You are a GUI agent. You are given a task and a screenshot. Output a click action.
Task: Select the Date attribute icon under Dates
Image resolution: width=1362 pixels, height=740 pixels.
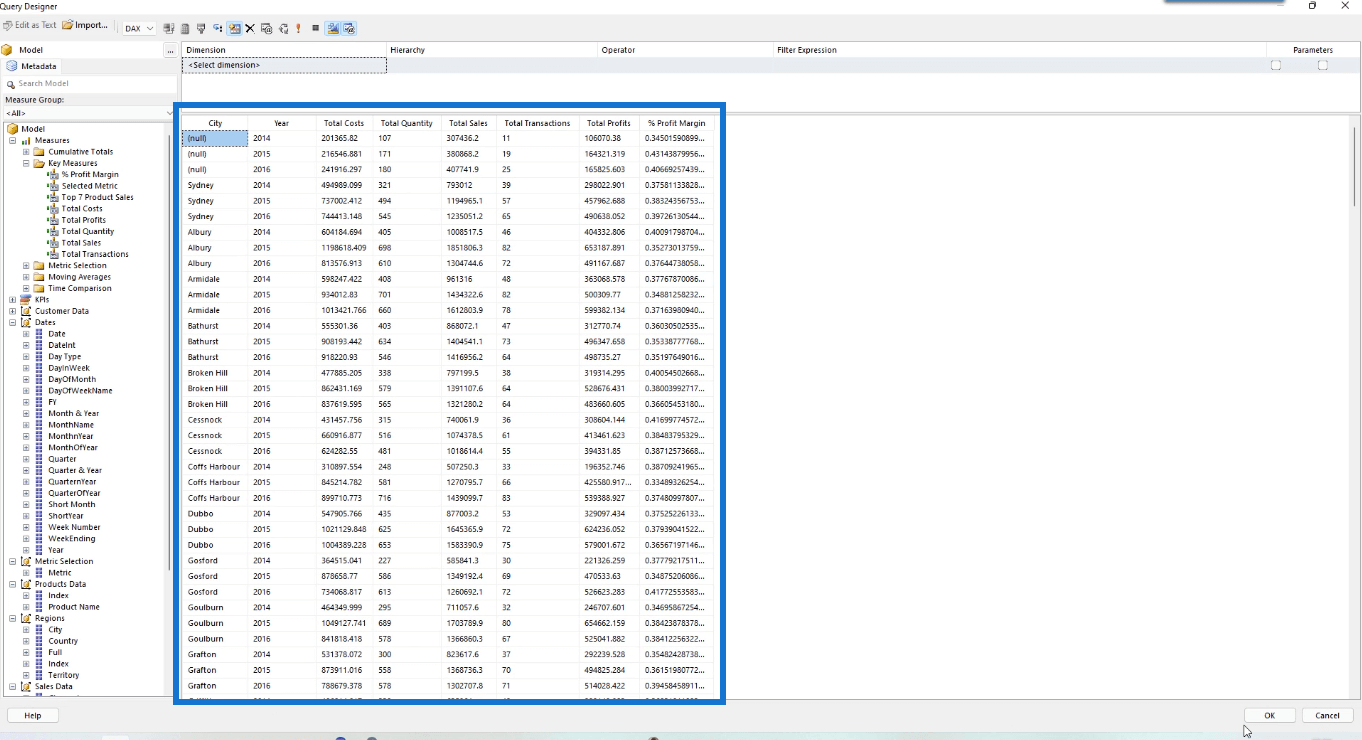click(x=39, y=334)
